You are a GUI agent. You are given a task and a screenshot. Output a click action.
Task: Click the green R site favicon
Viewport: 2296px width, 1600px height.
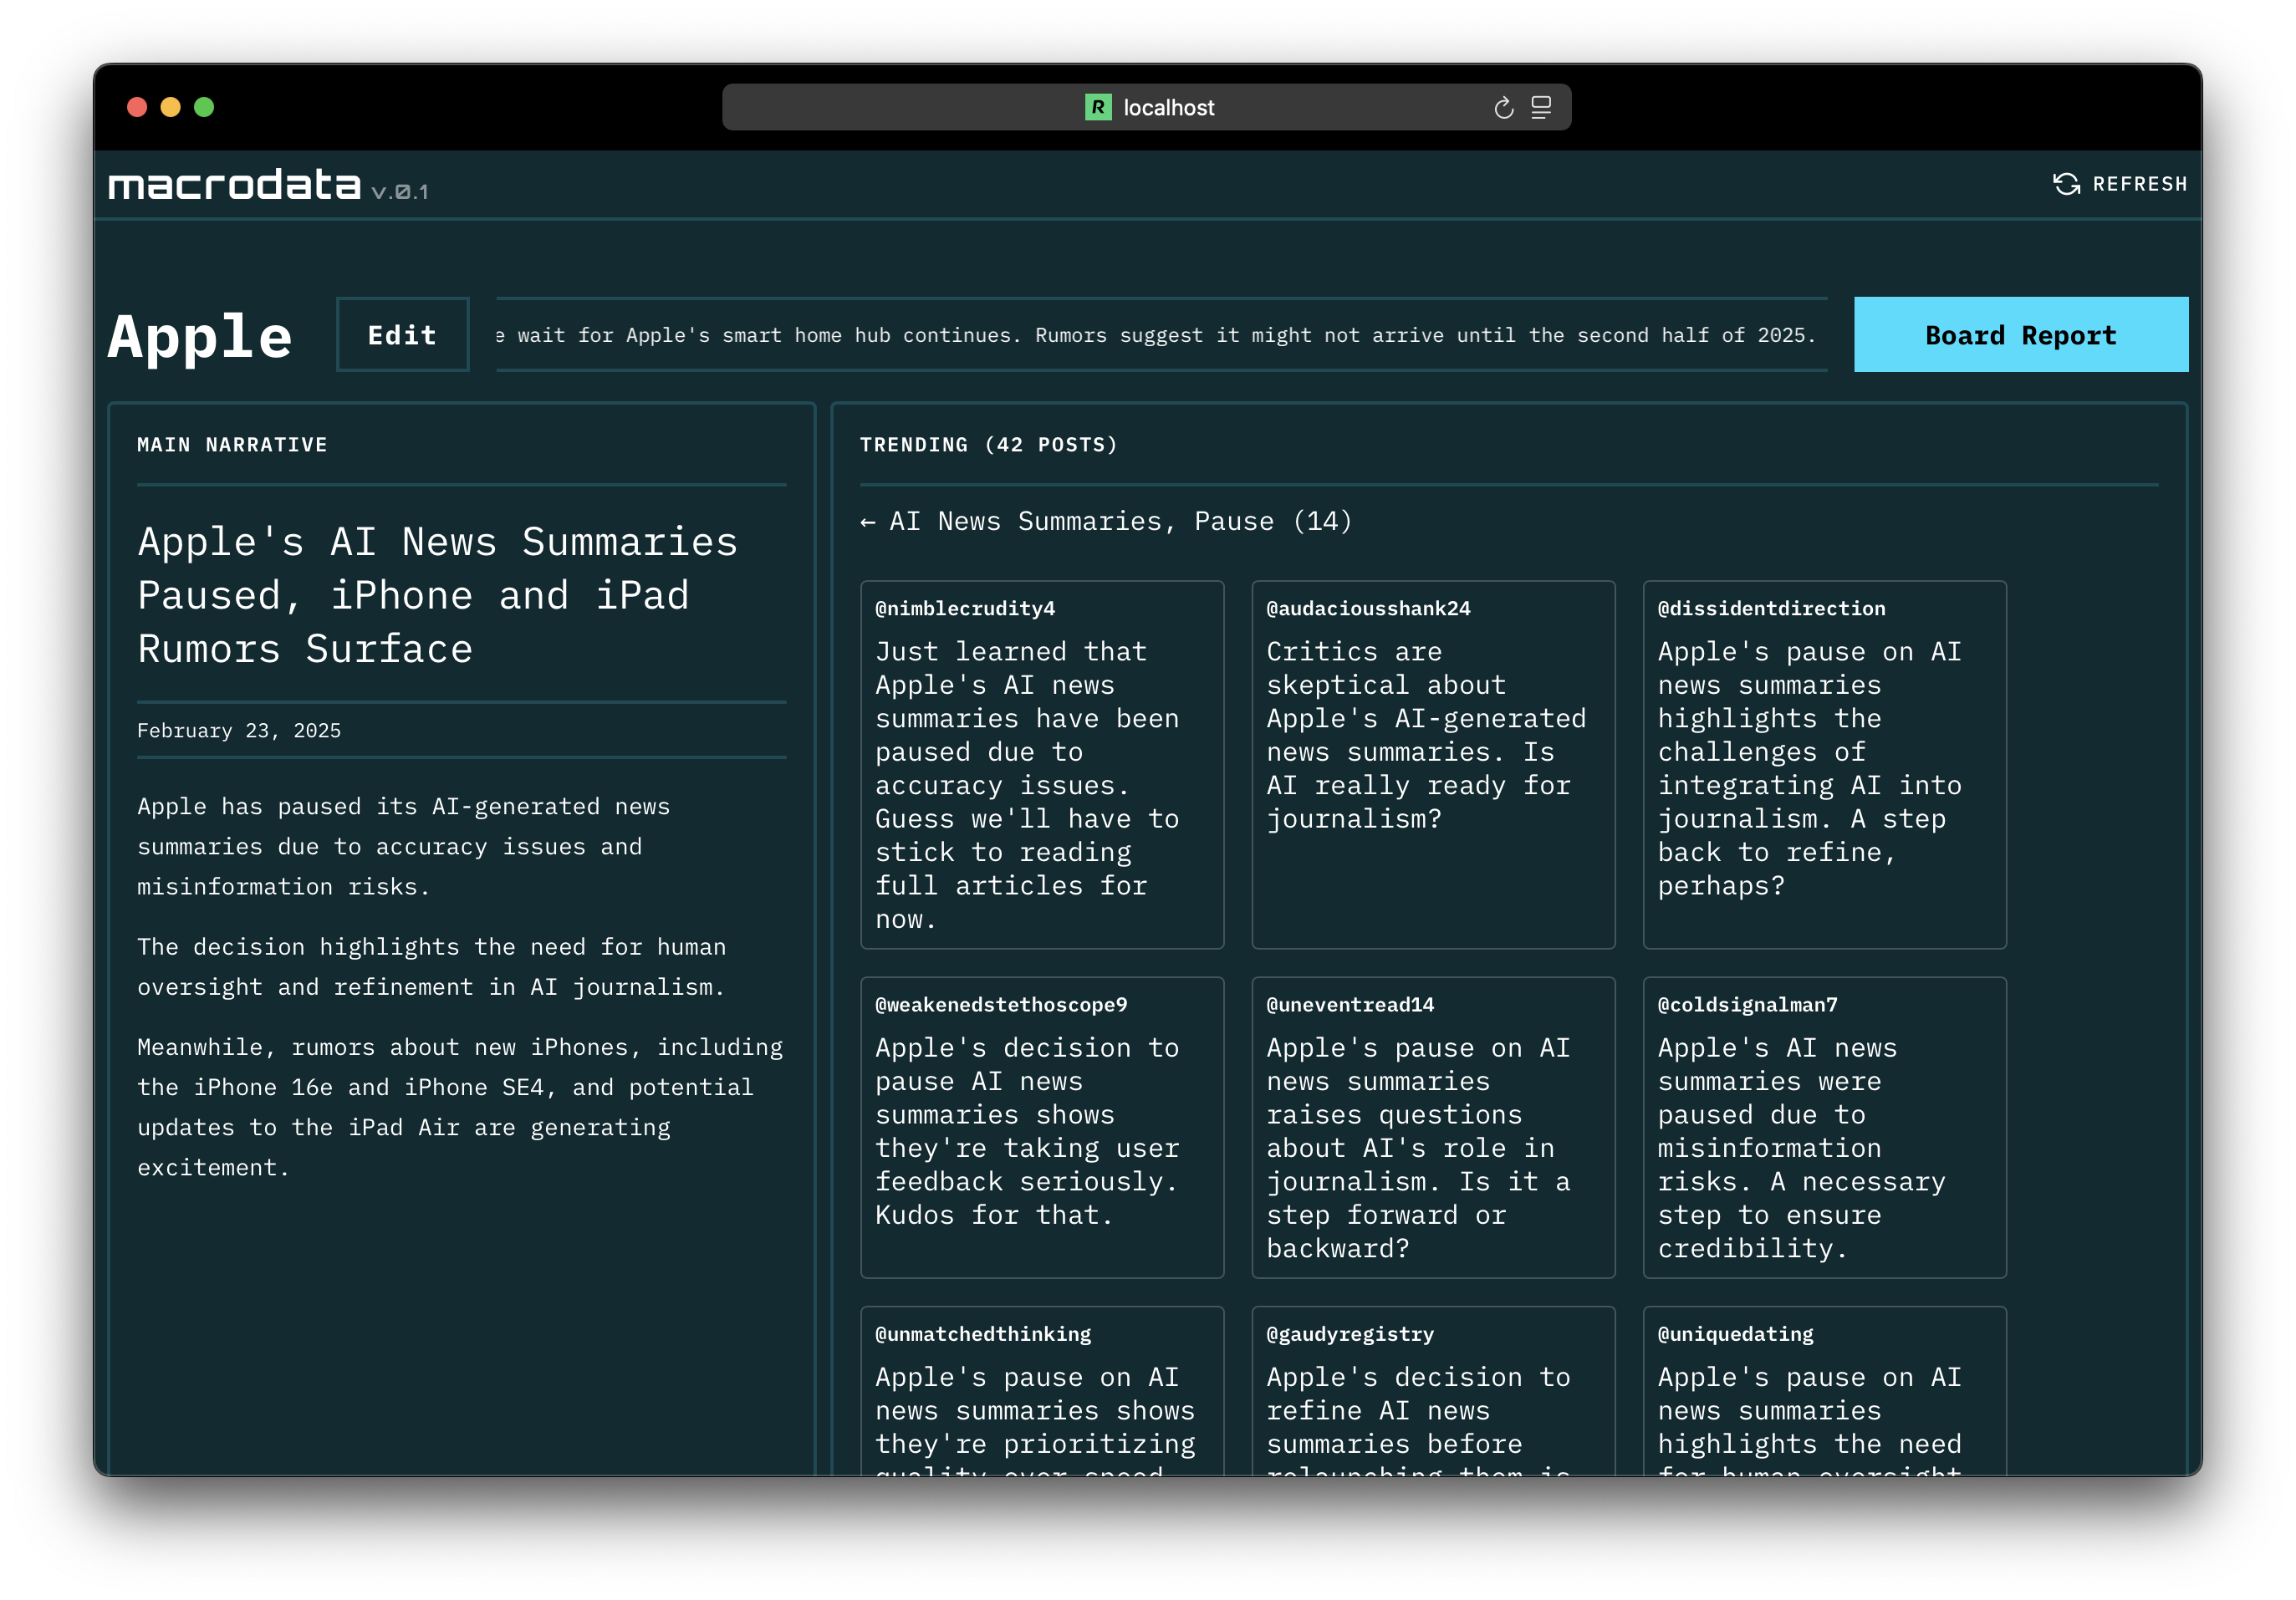pos(1098,107)
